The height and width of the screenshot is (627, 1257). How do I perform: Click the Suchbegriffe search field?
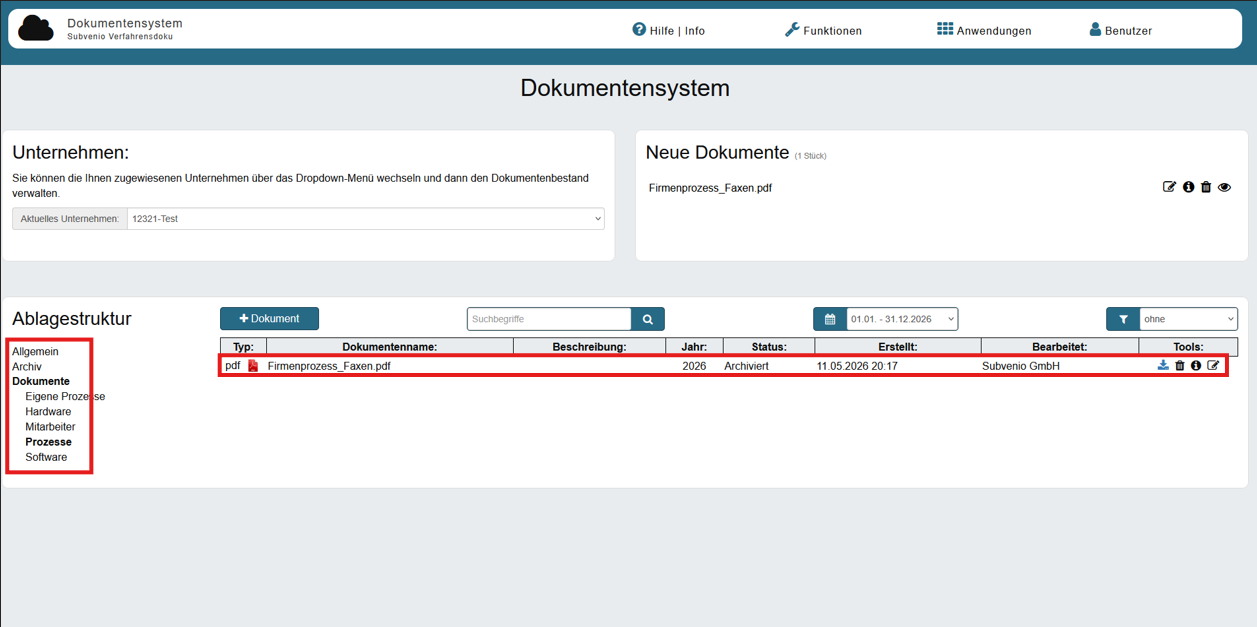549,319
